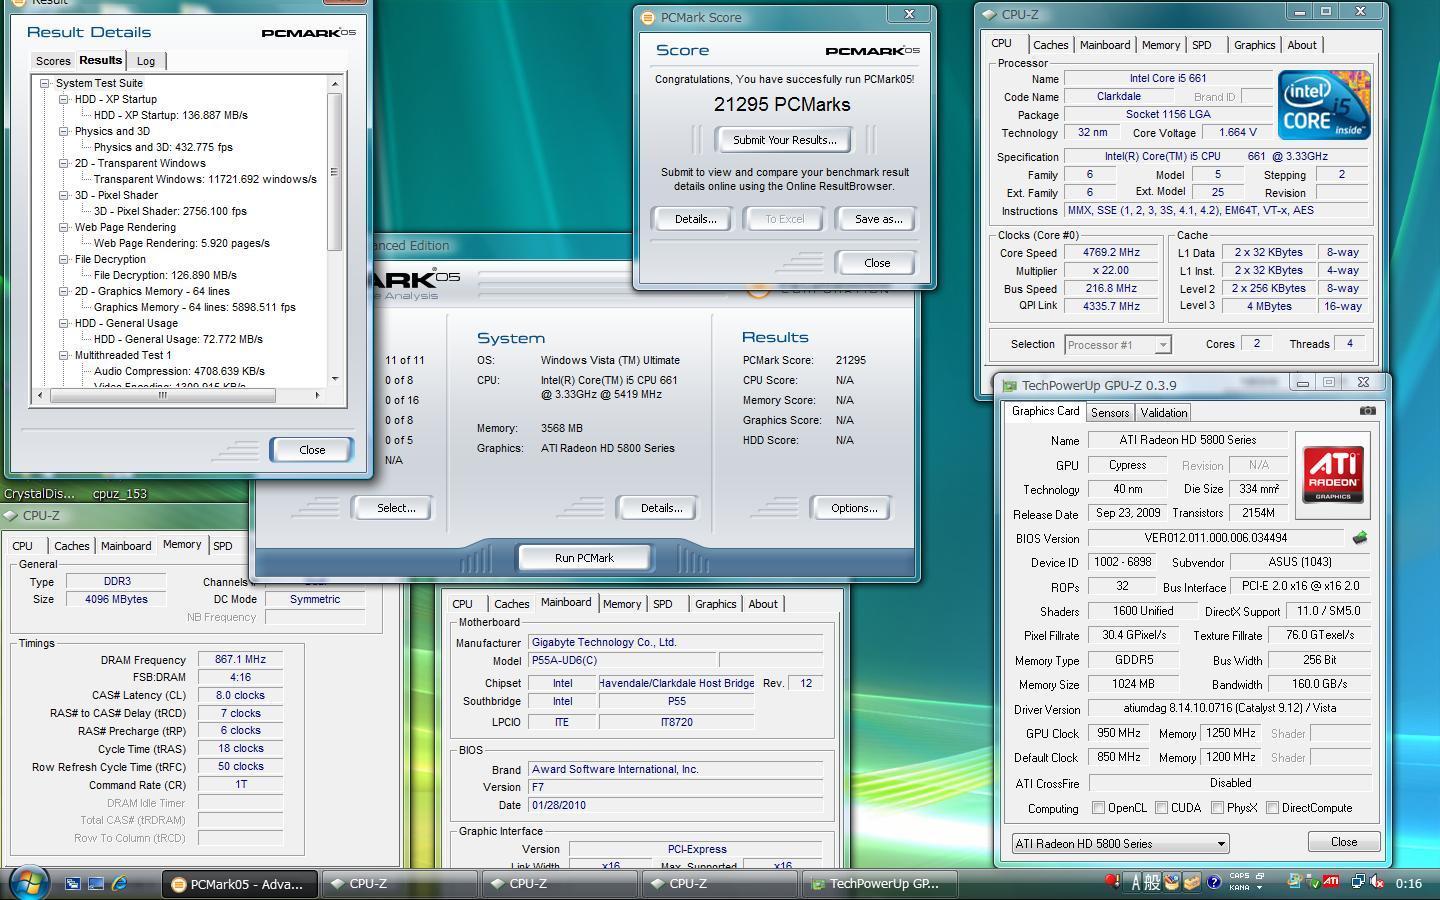The image size is (1440, 900).
Task: Click the GPU-Z title bar app icon
Action: 1010,385
